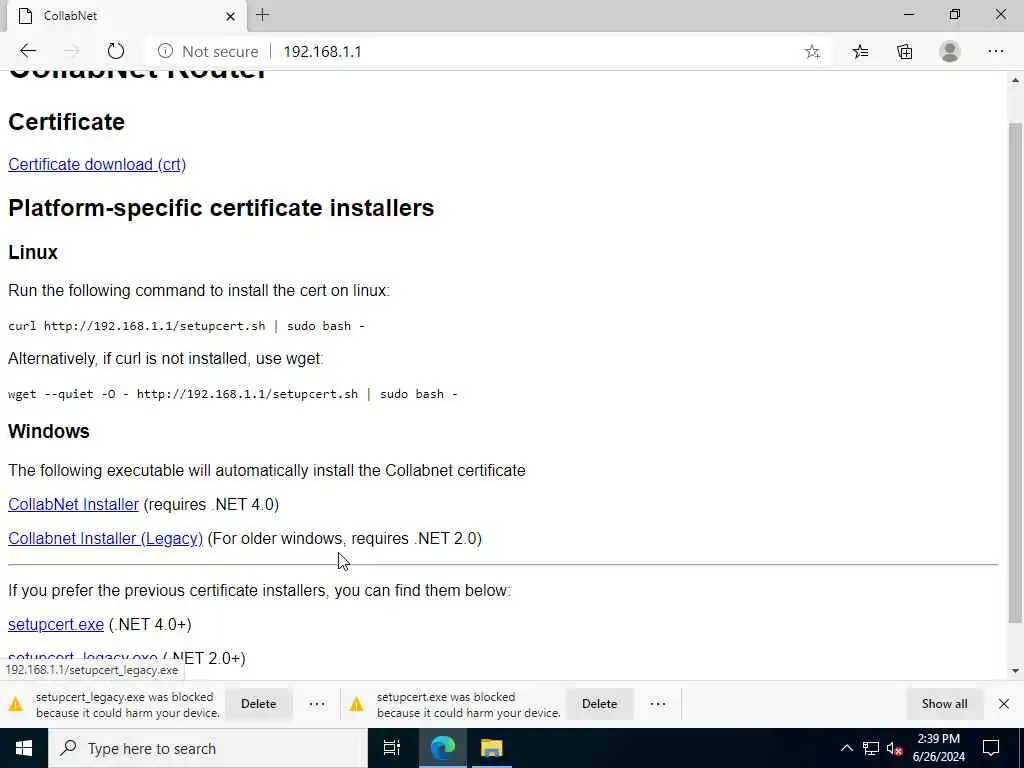Close the downloads bar
The height and width of the screenshot is (768, 1024).
tap(1004, 704)
